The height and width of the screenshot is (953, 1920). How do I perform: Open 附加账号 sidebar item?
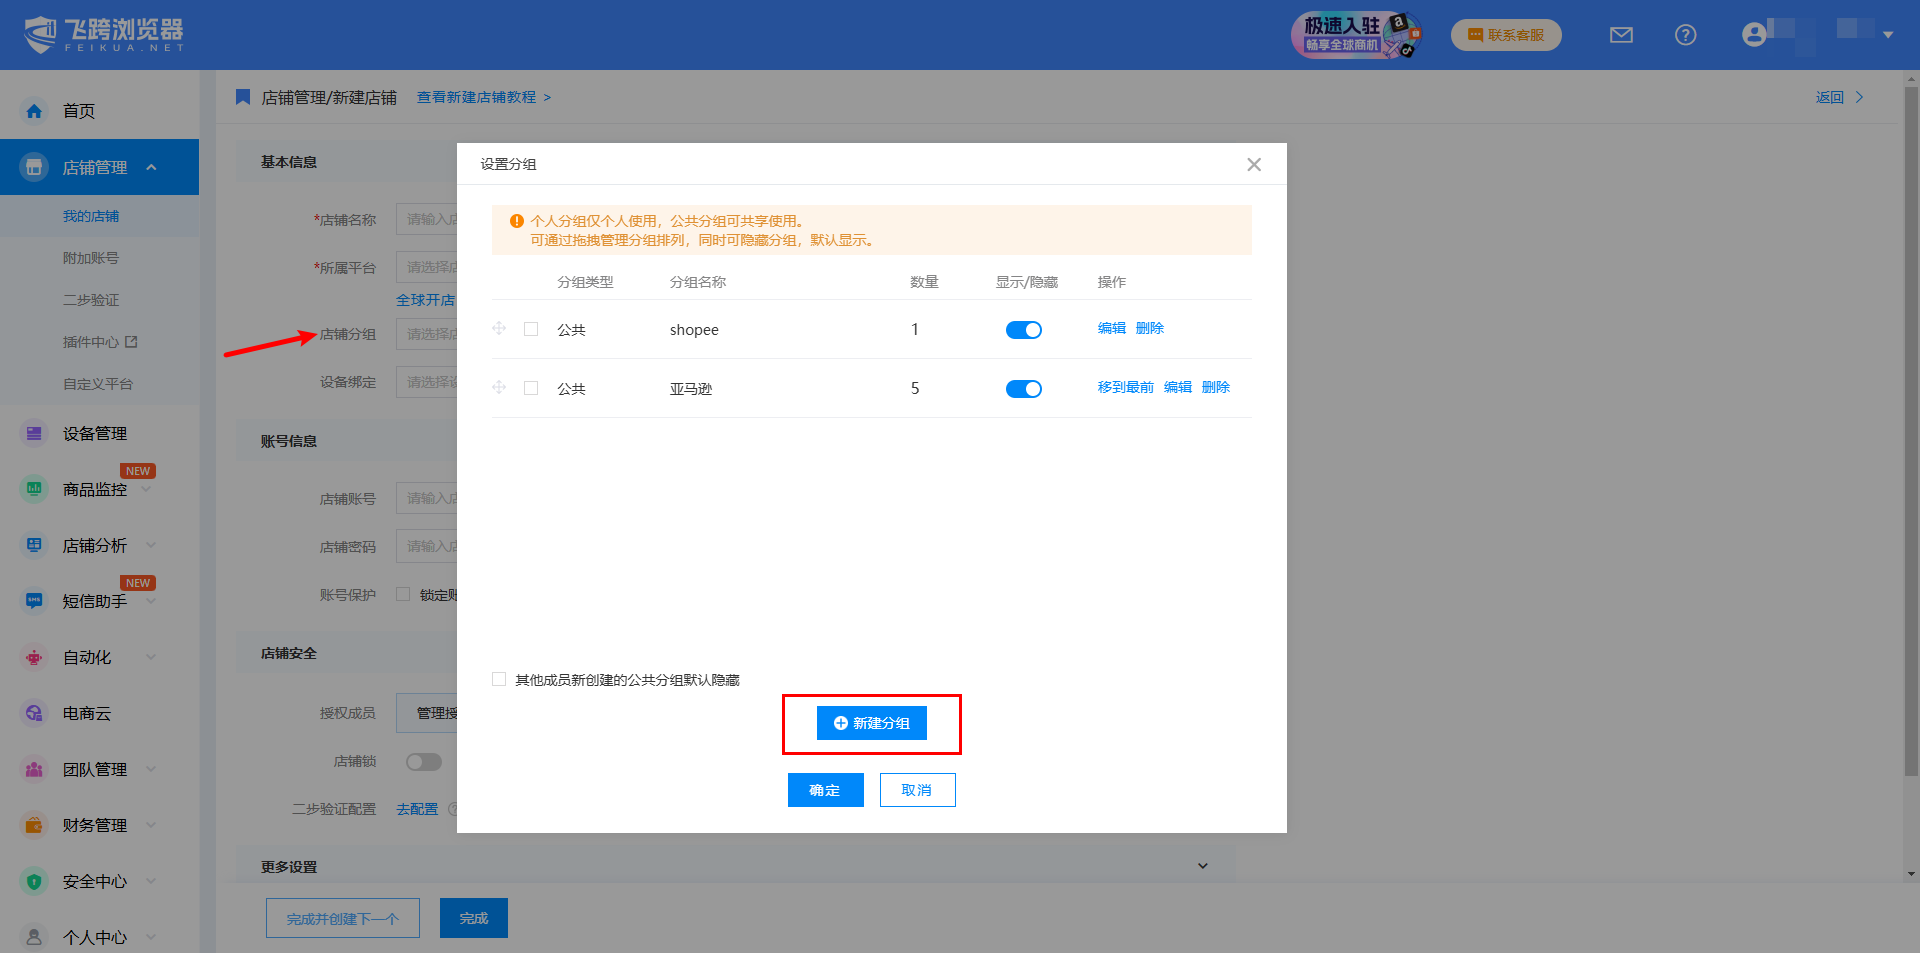[91, 258]
